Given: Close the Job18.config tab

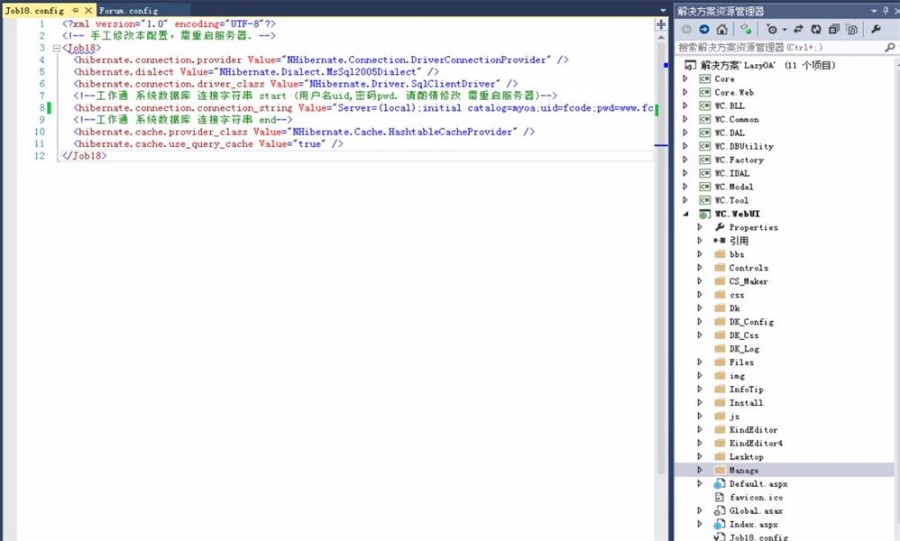Looking at the screenshot, I should pos(87,10).
